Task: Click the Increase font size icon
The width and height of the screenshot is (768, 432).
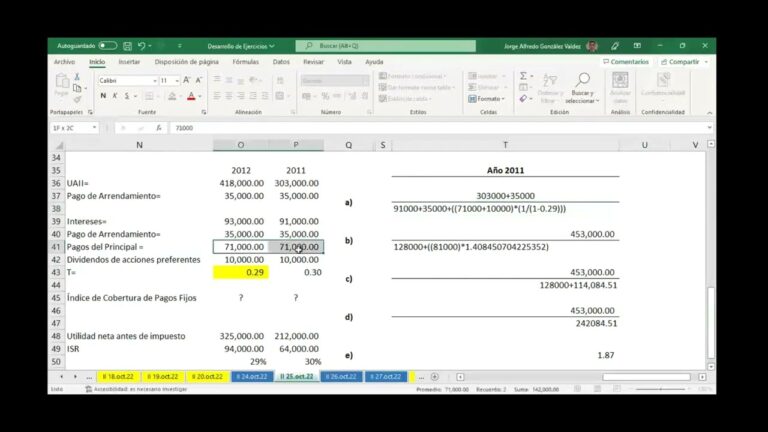Action: [187, 80]
